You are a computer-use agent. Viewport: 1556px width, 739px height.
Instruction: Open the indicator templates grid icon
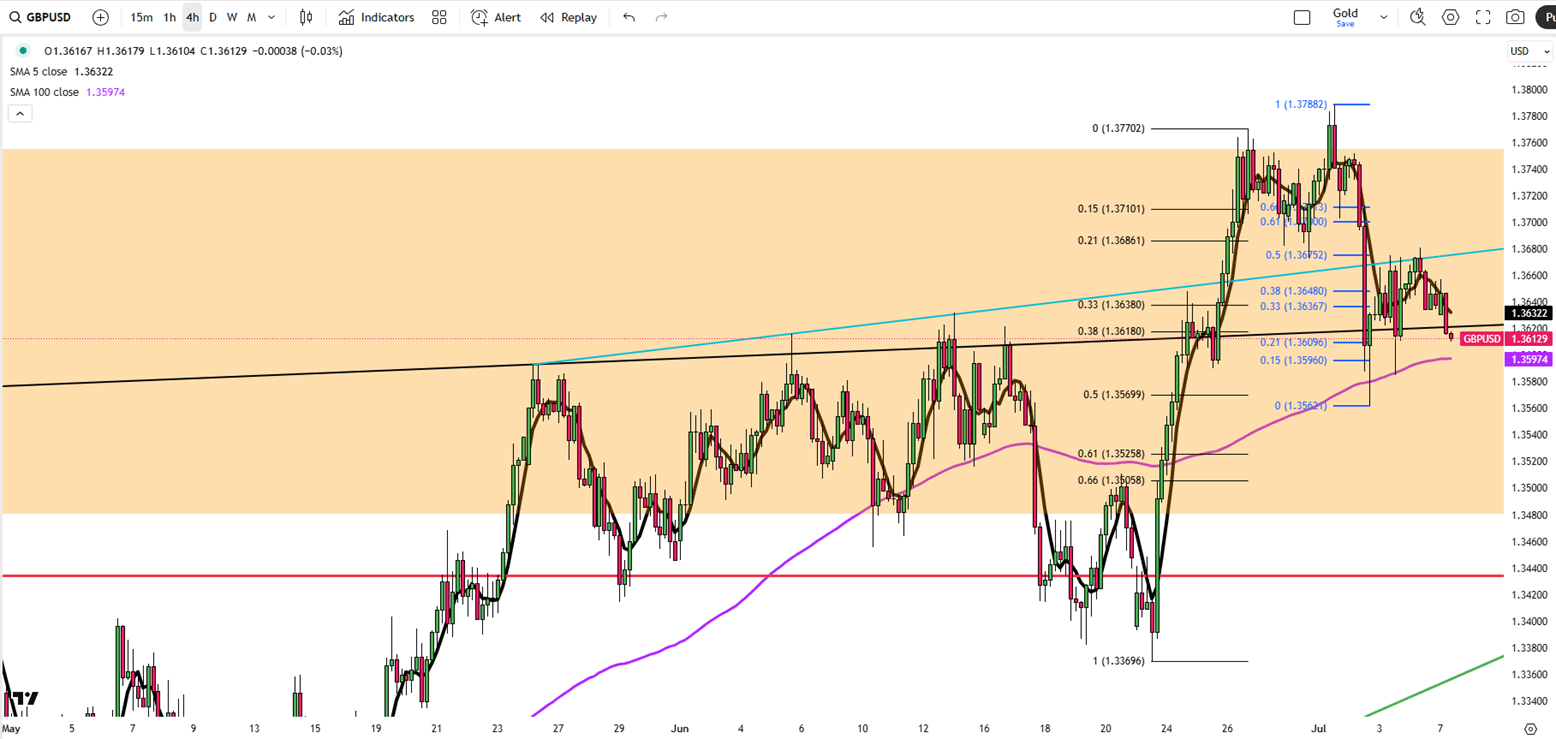pyautogui.click(x=439, y=17)
